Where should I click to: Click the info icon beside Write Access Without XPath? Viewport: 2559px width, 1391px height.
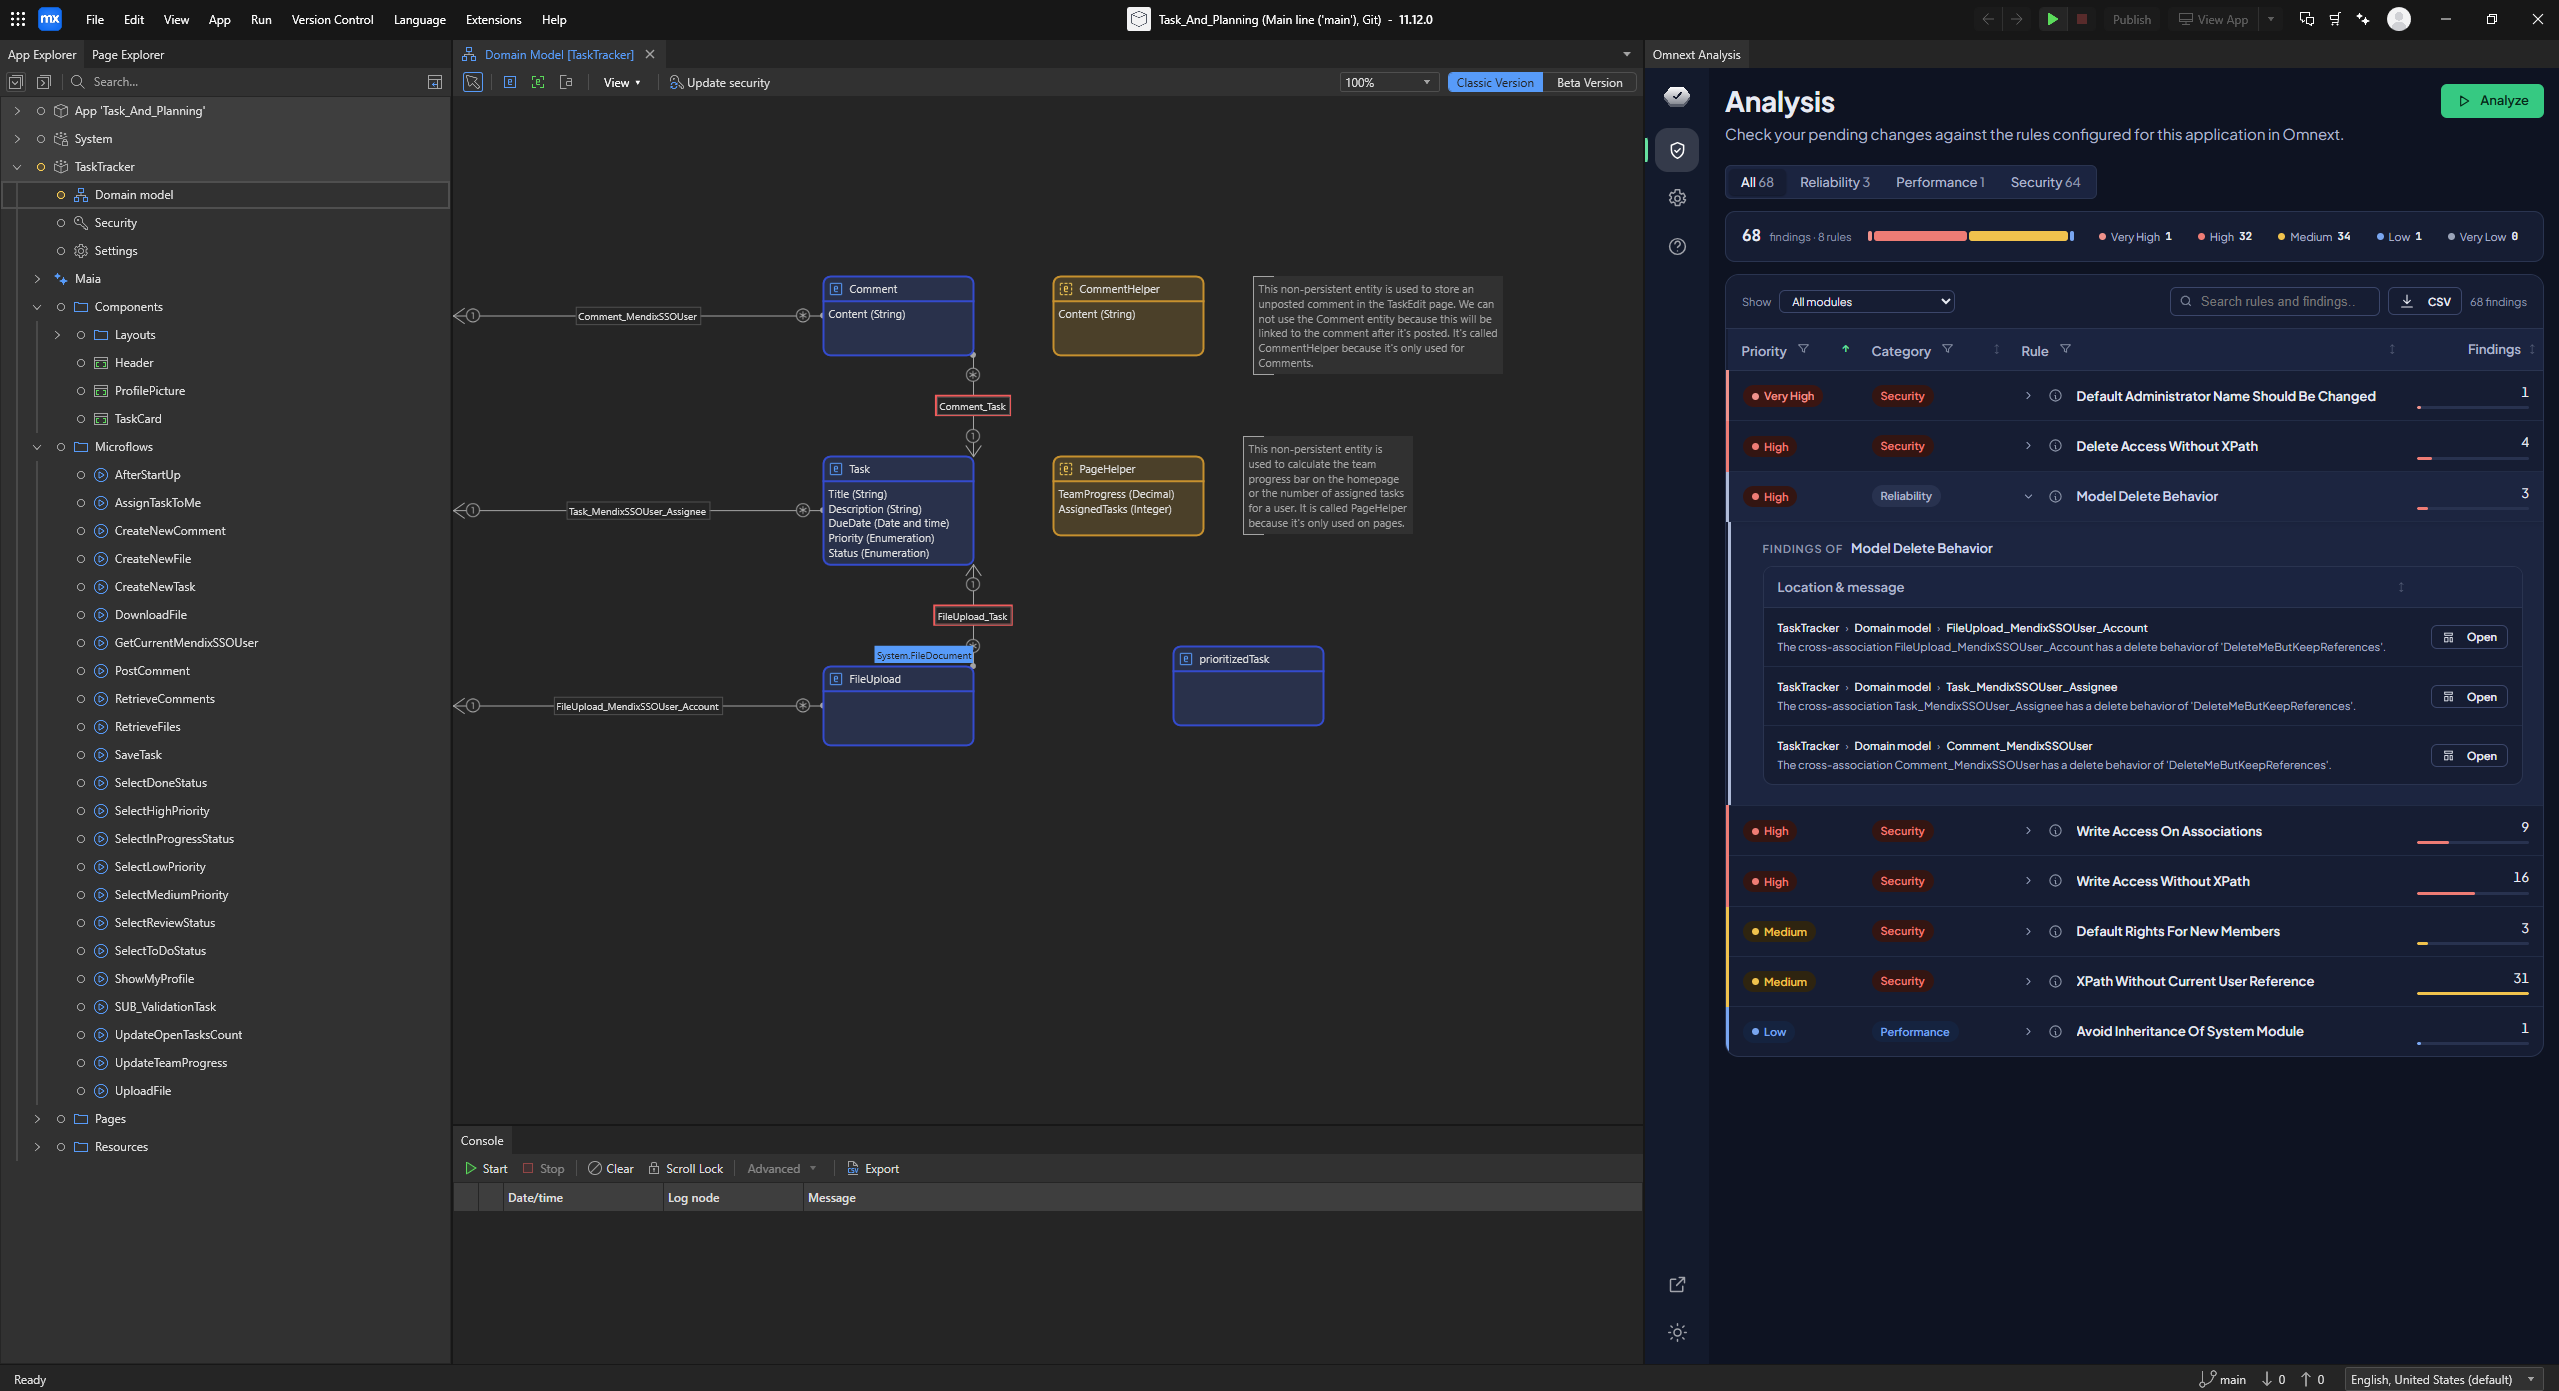[2055, 882]
